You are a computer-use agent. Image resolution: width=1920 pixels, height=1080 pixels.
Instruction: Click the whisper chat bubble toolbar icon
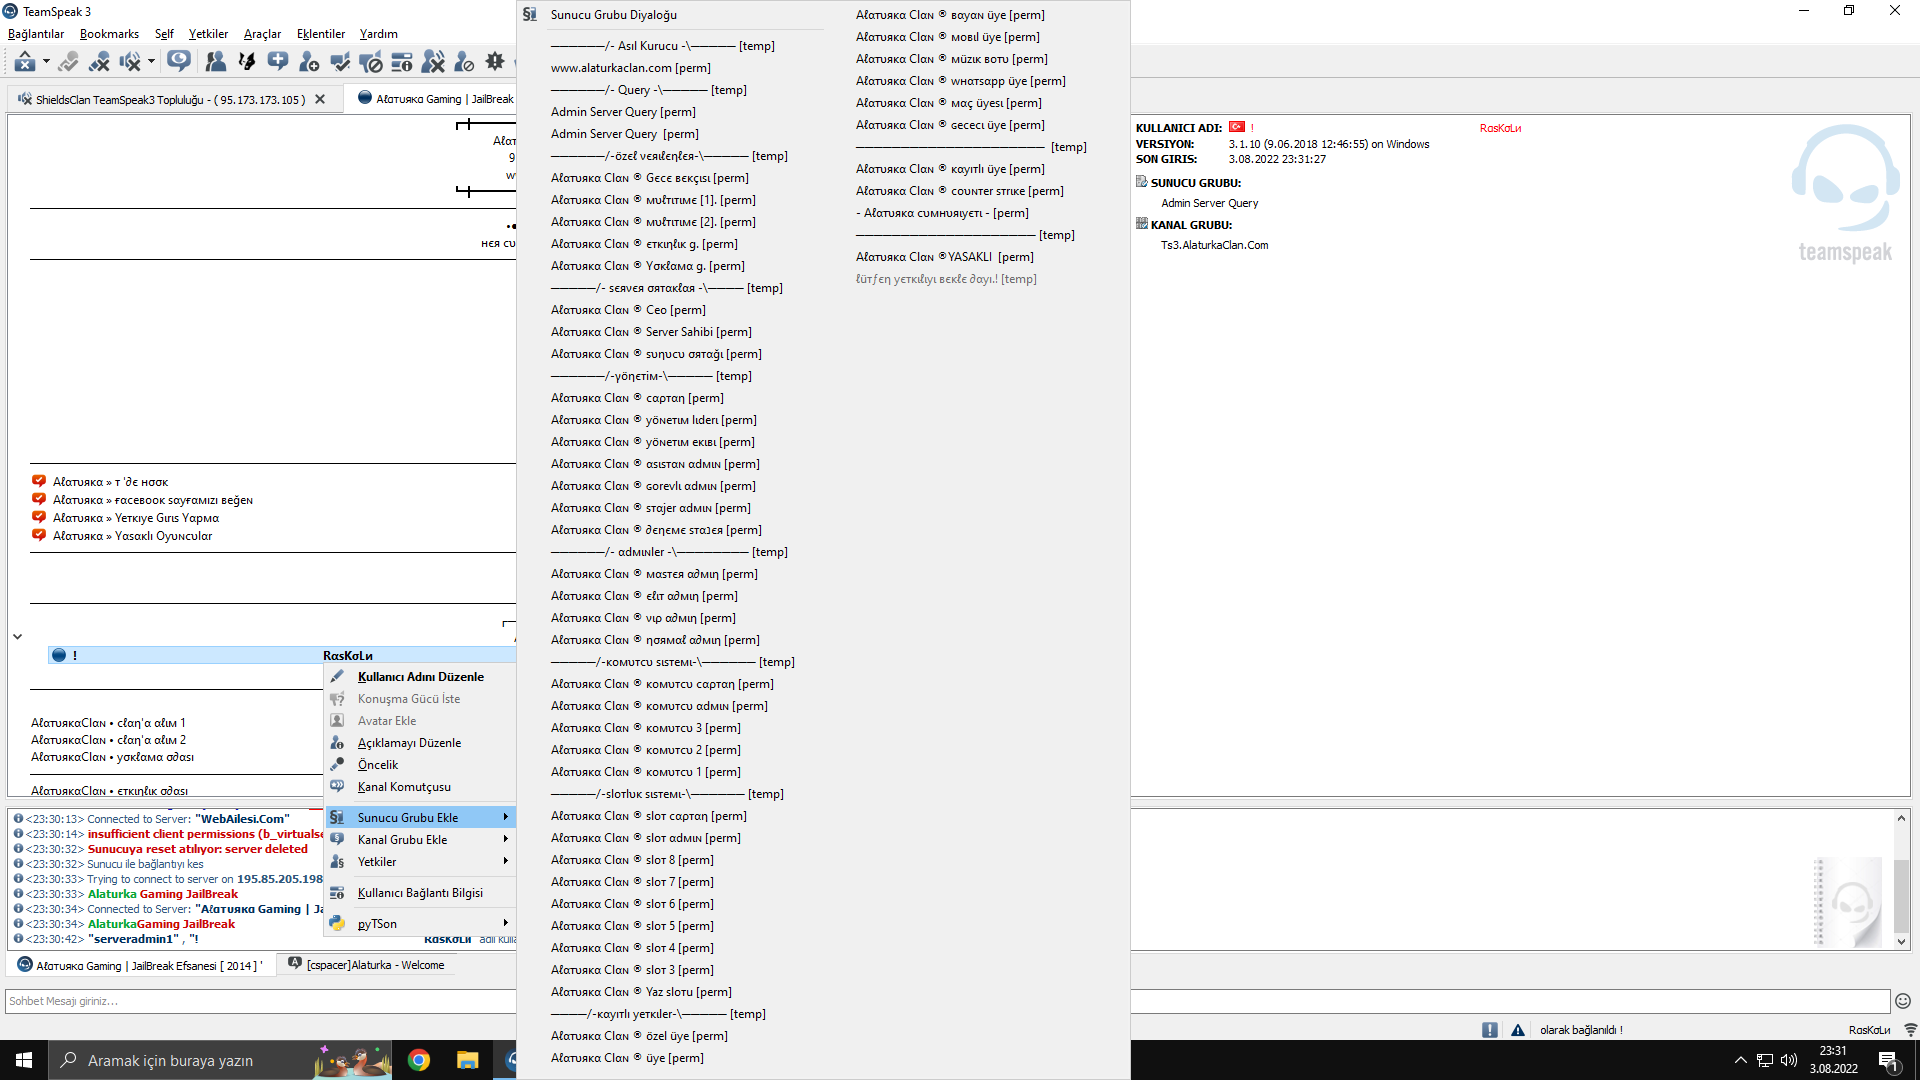179,62
